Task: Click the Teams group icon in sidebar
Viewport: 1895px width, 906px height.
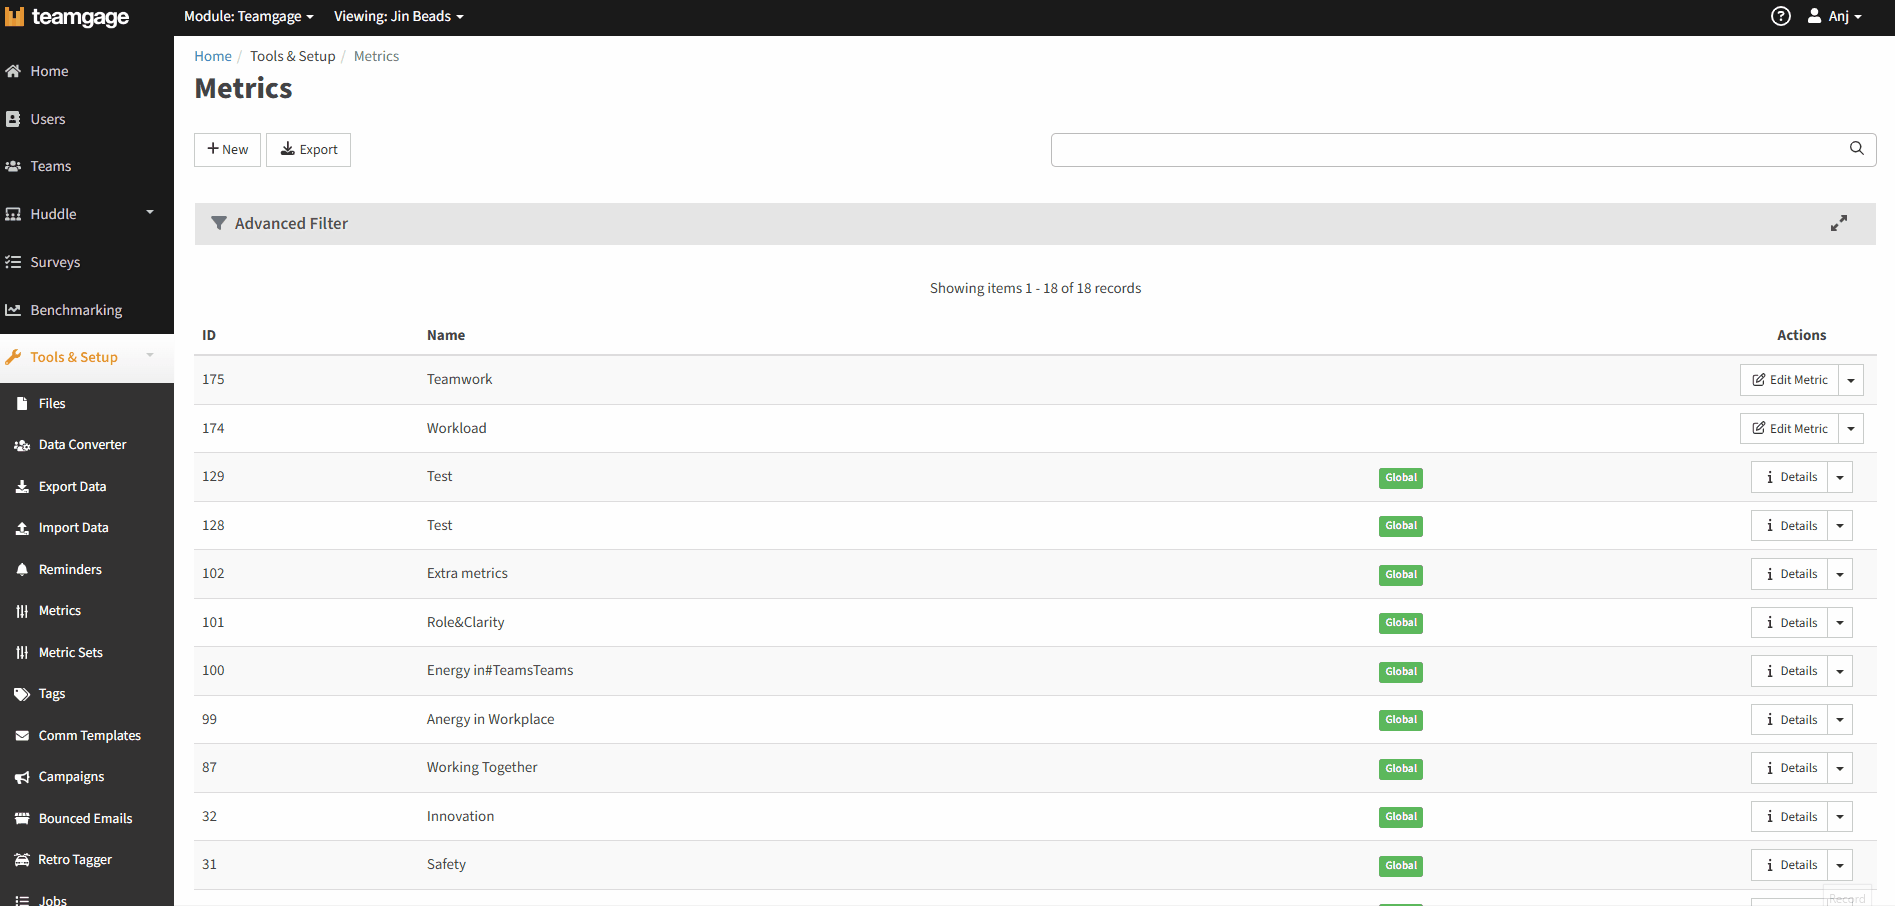Action: point(13,166)
